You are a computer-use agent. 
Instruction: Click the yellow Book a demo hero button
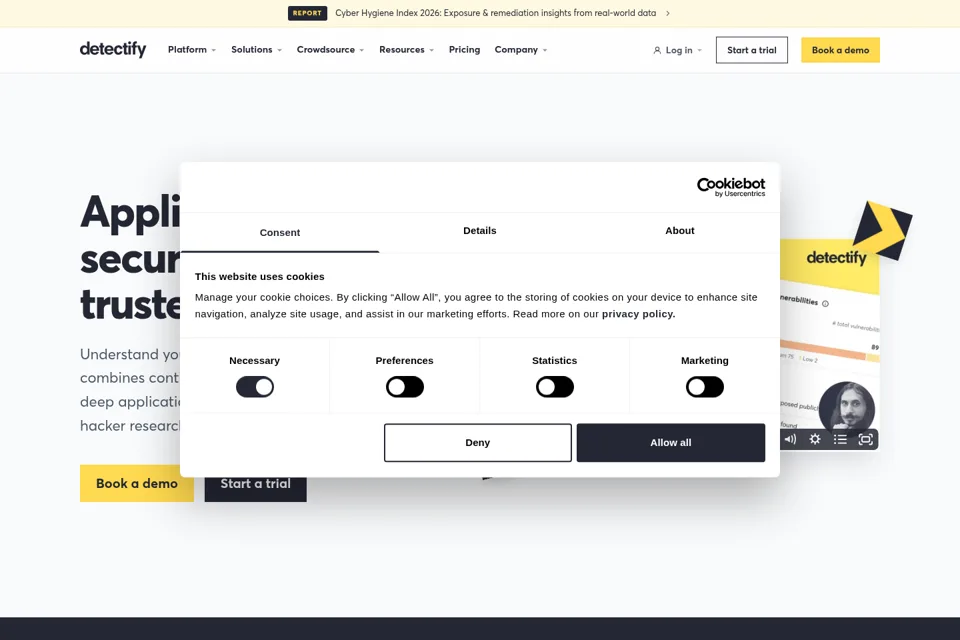click(x=137, y=483)
